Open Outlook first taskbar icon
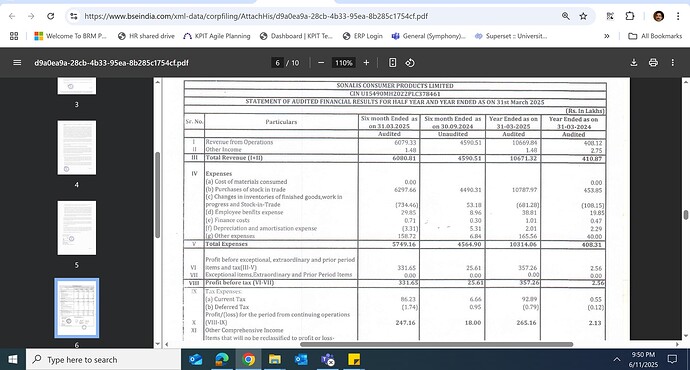Screen dimensions: 690x370 195,359
